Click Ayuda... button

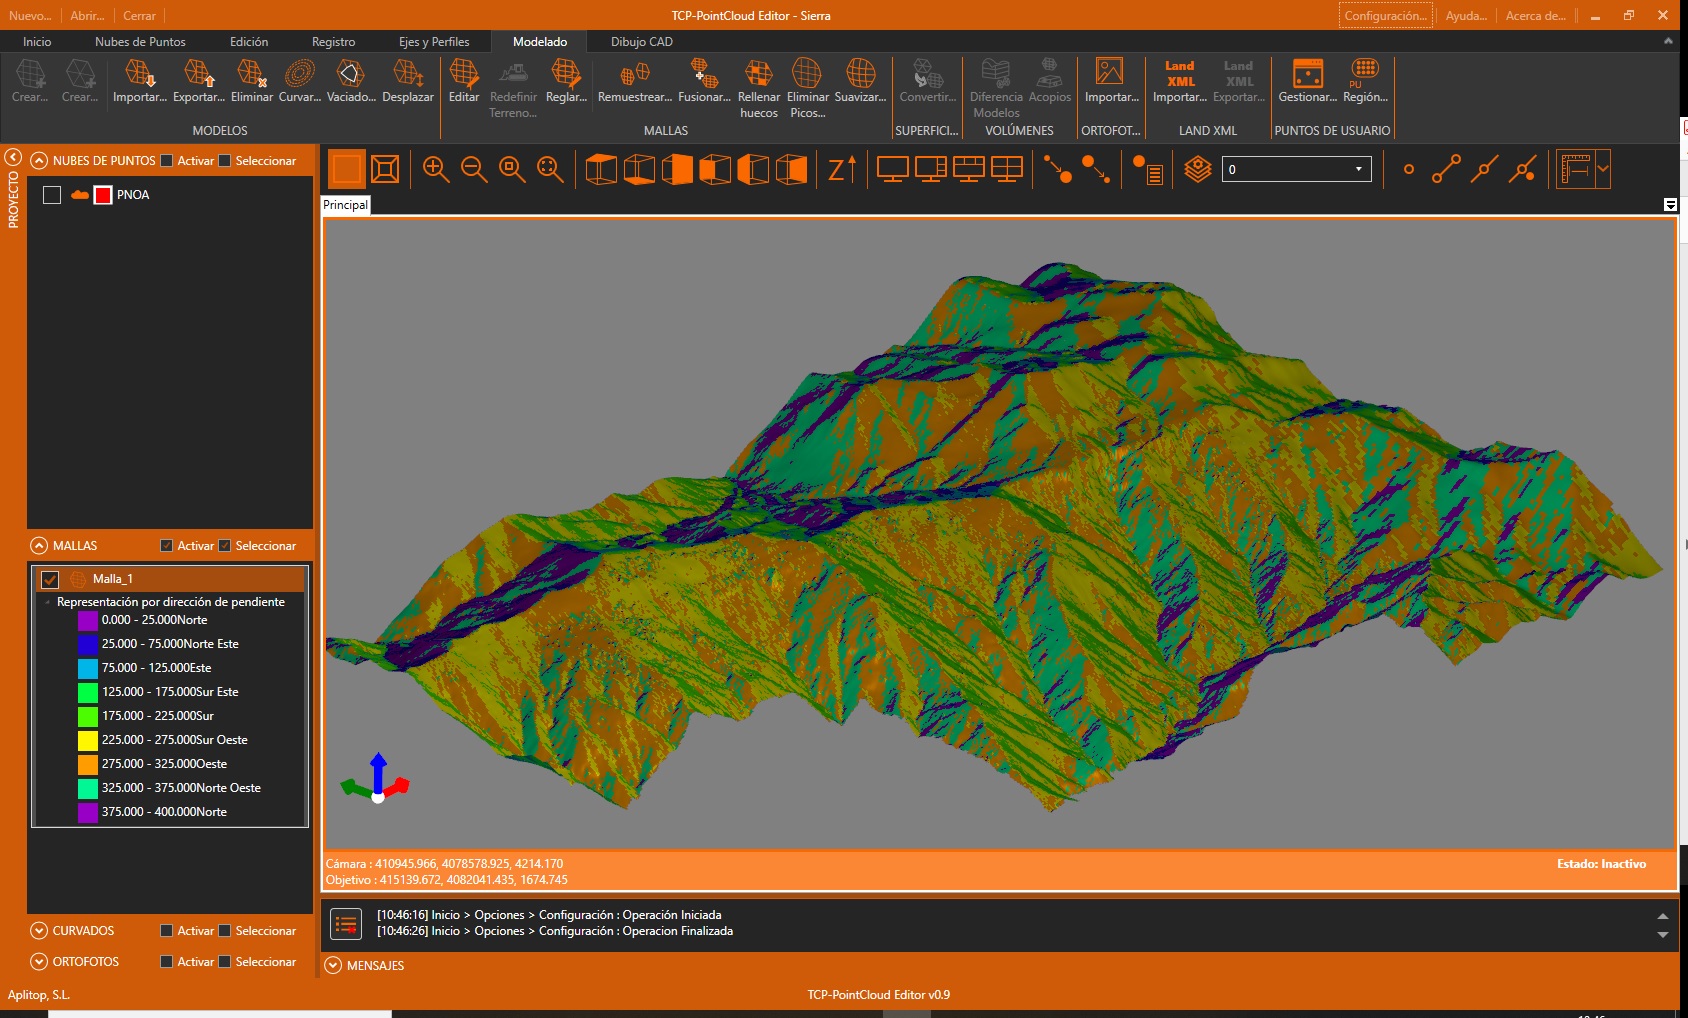tap(1466, 16)
